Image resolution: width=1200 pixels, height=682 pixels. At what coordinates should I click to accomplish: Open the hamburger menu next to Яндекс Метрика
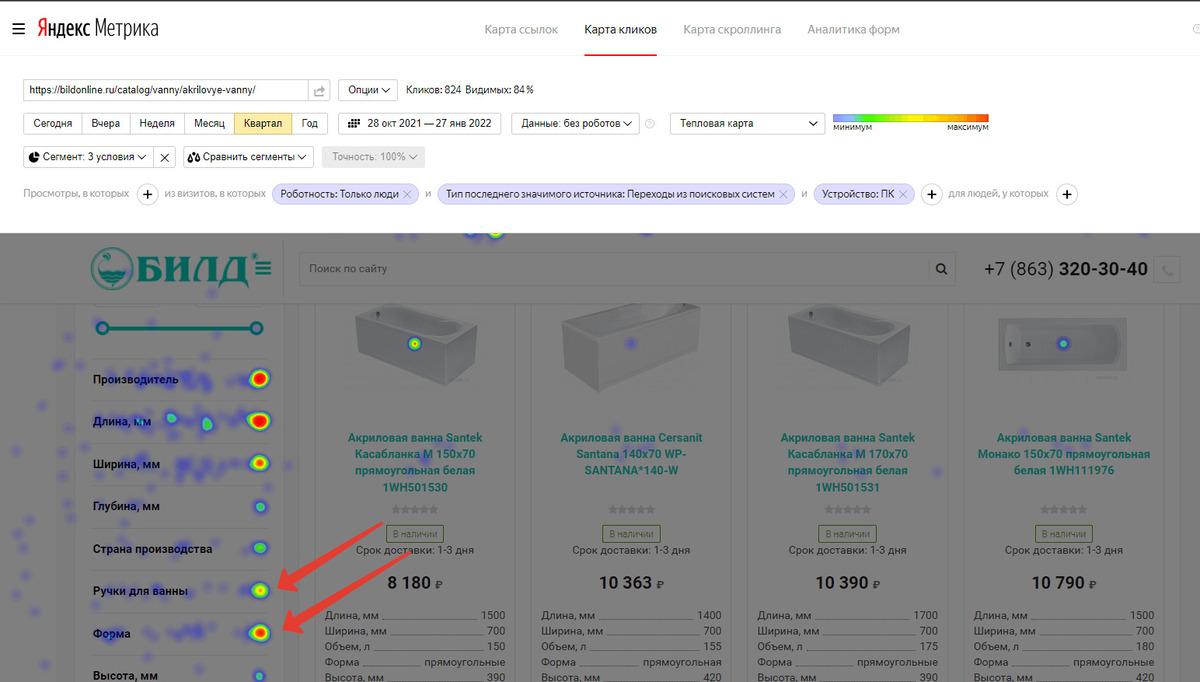18,29
